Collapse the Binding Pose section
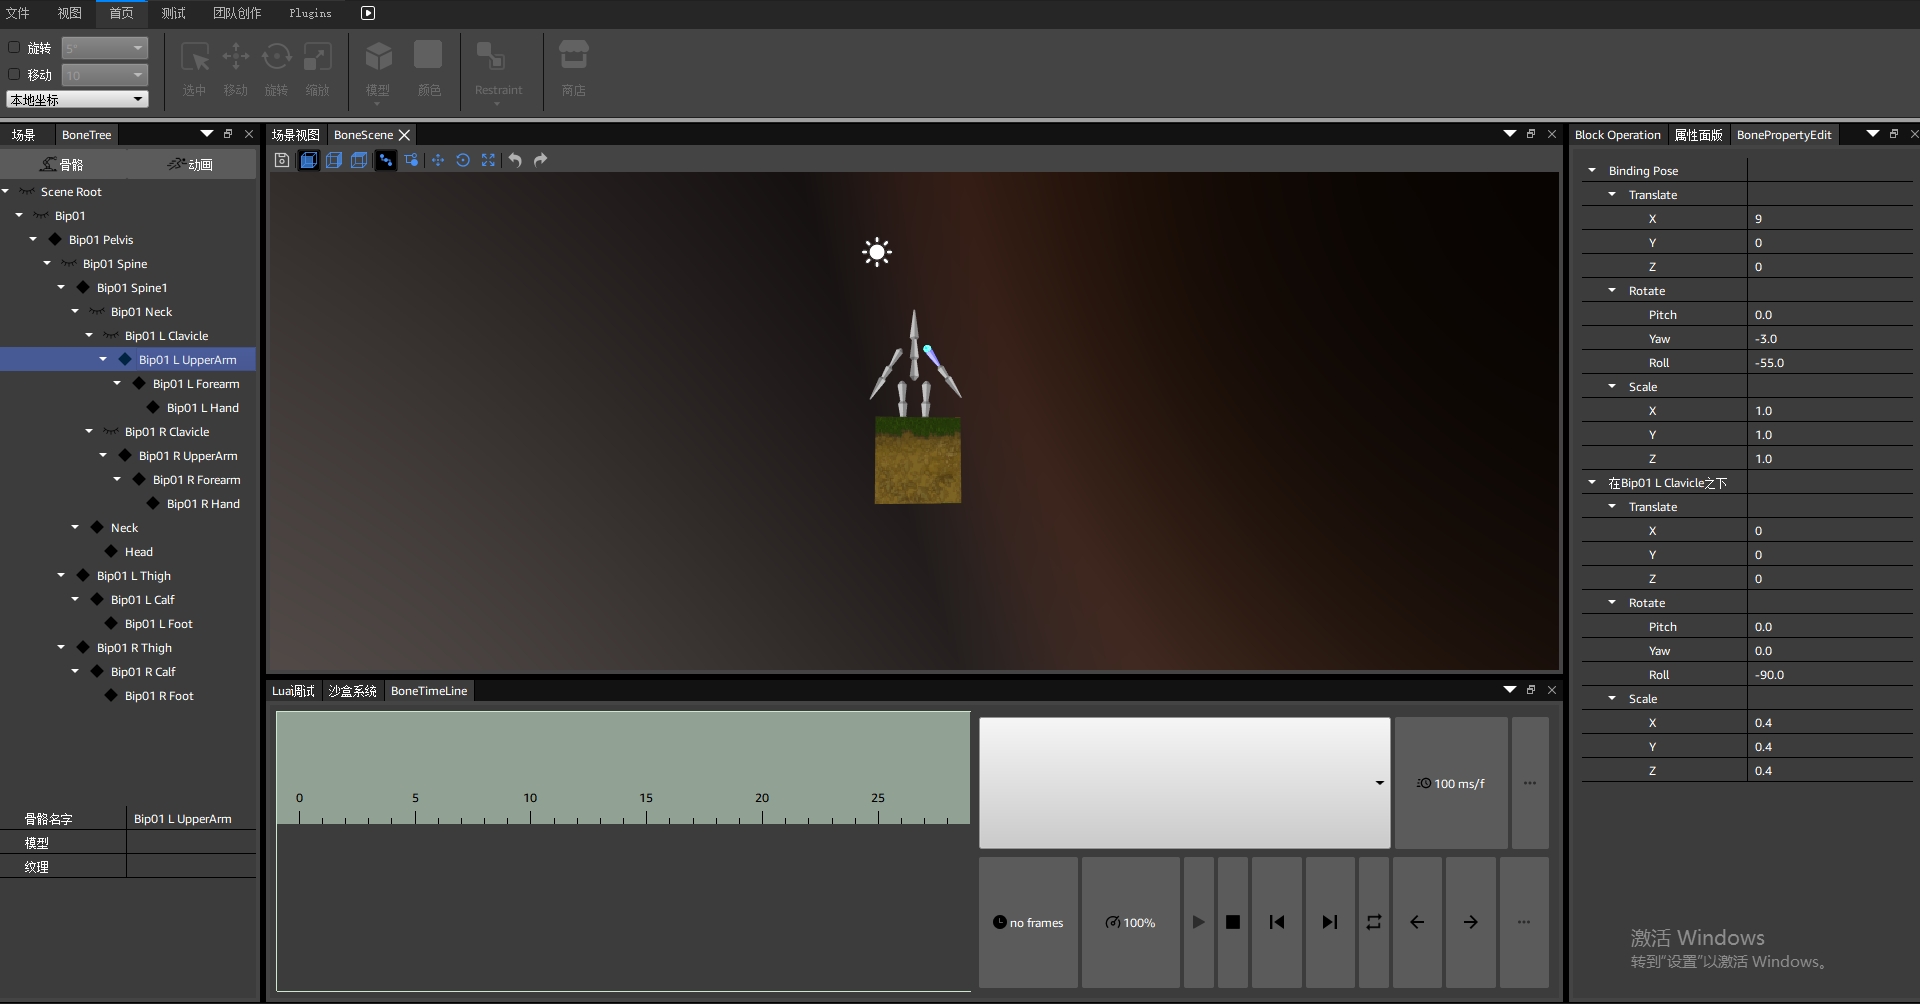This screenshot has width=1920, height=1004. [1592, 170]
